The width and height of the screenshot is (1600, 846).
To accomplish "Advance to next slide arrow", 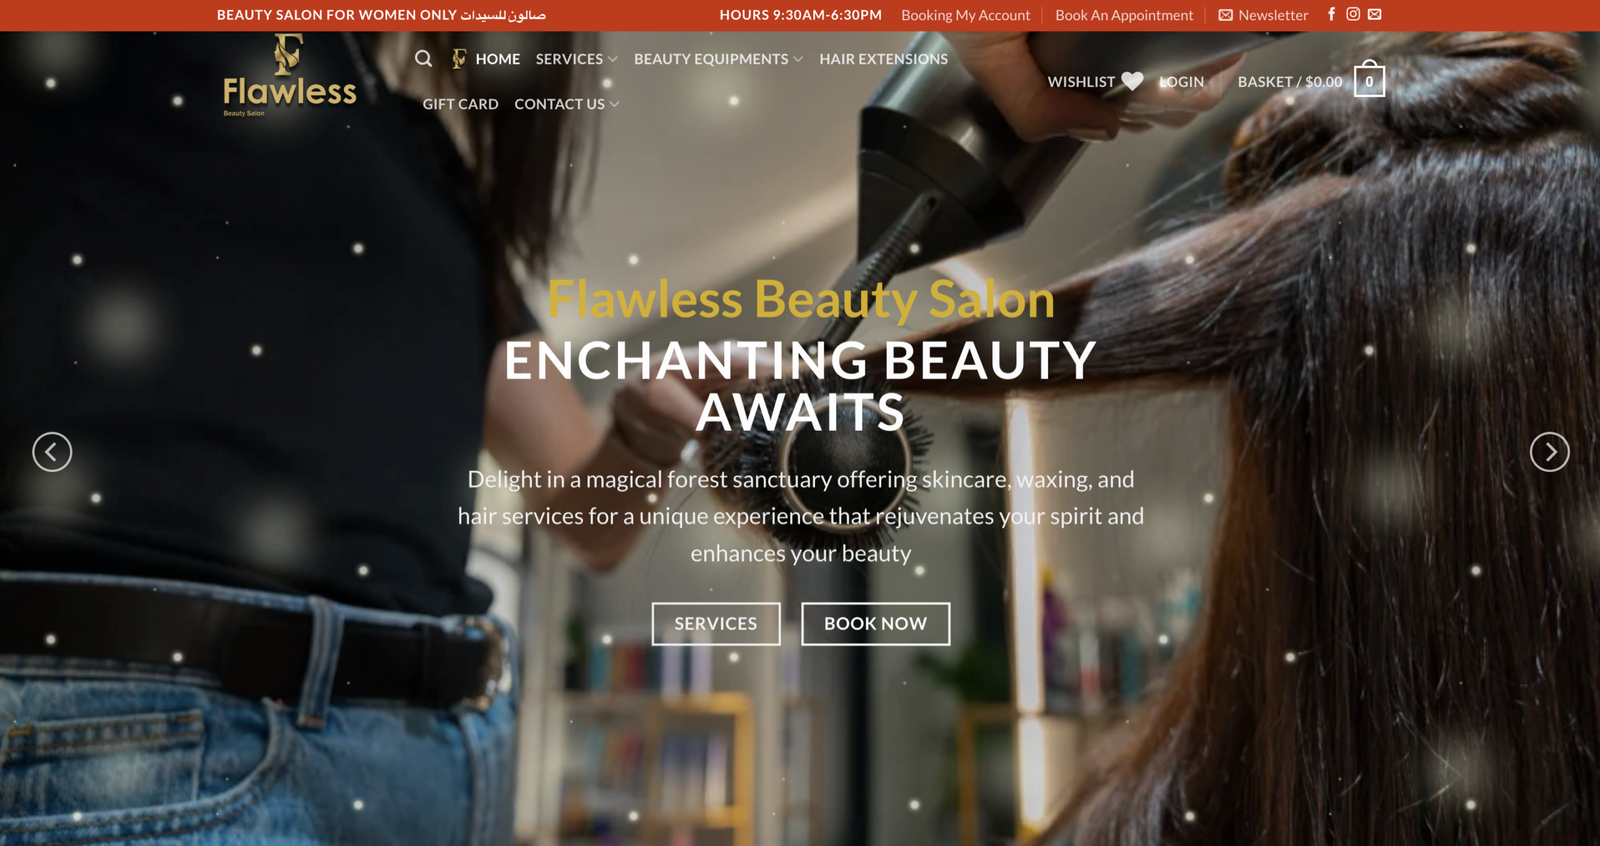I will pos(1549,452).
